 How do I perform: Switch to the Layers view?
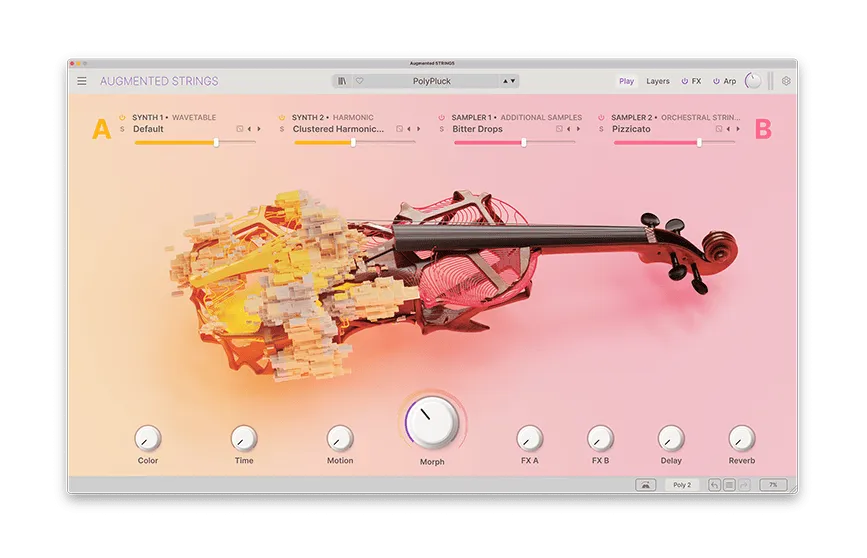pos(658,81)
